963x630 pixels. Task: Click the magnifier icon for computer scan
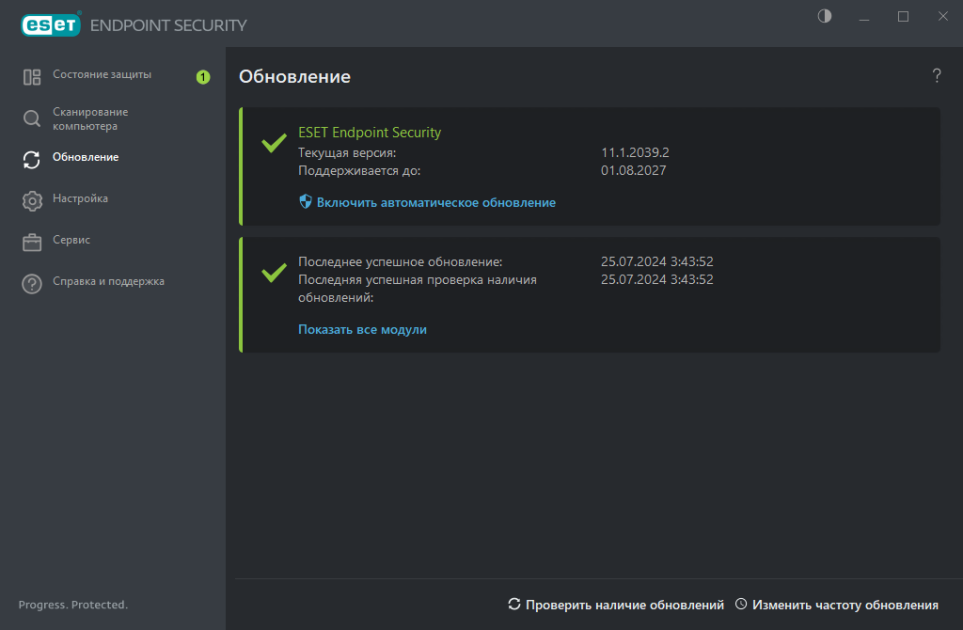[x=32, y=119]
